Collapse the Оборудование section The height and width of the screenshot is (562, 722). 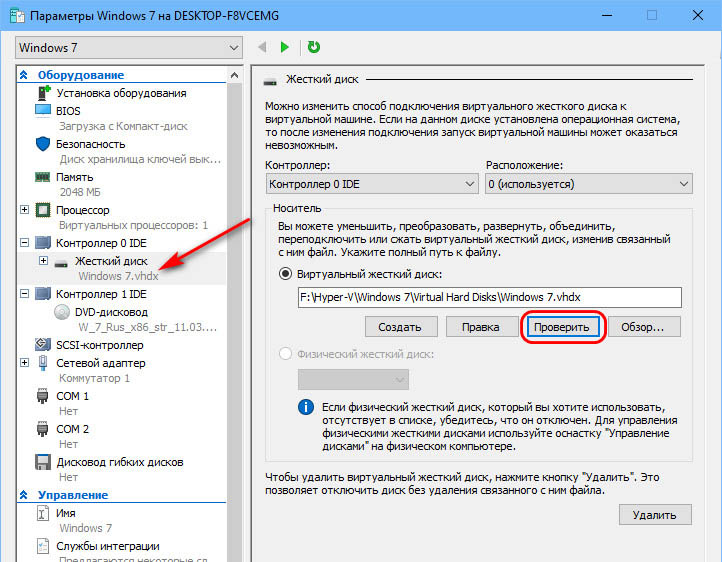tap(23, 75)
